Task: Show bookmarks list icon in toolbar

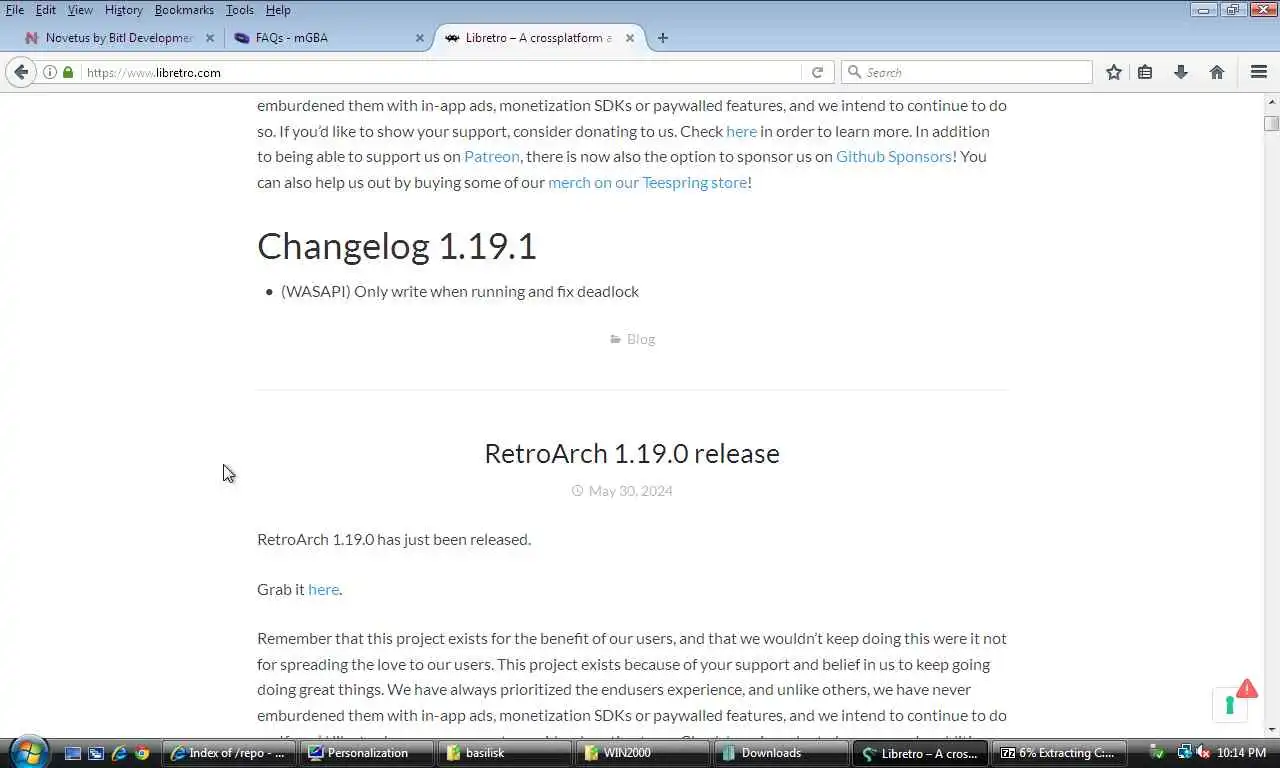Action: [x=1145, y=72]
